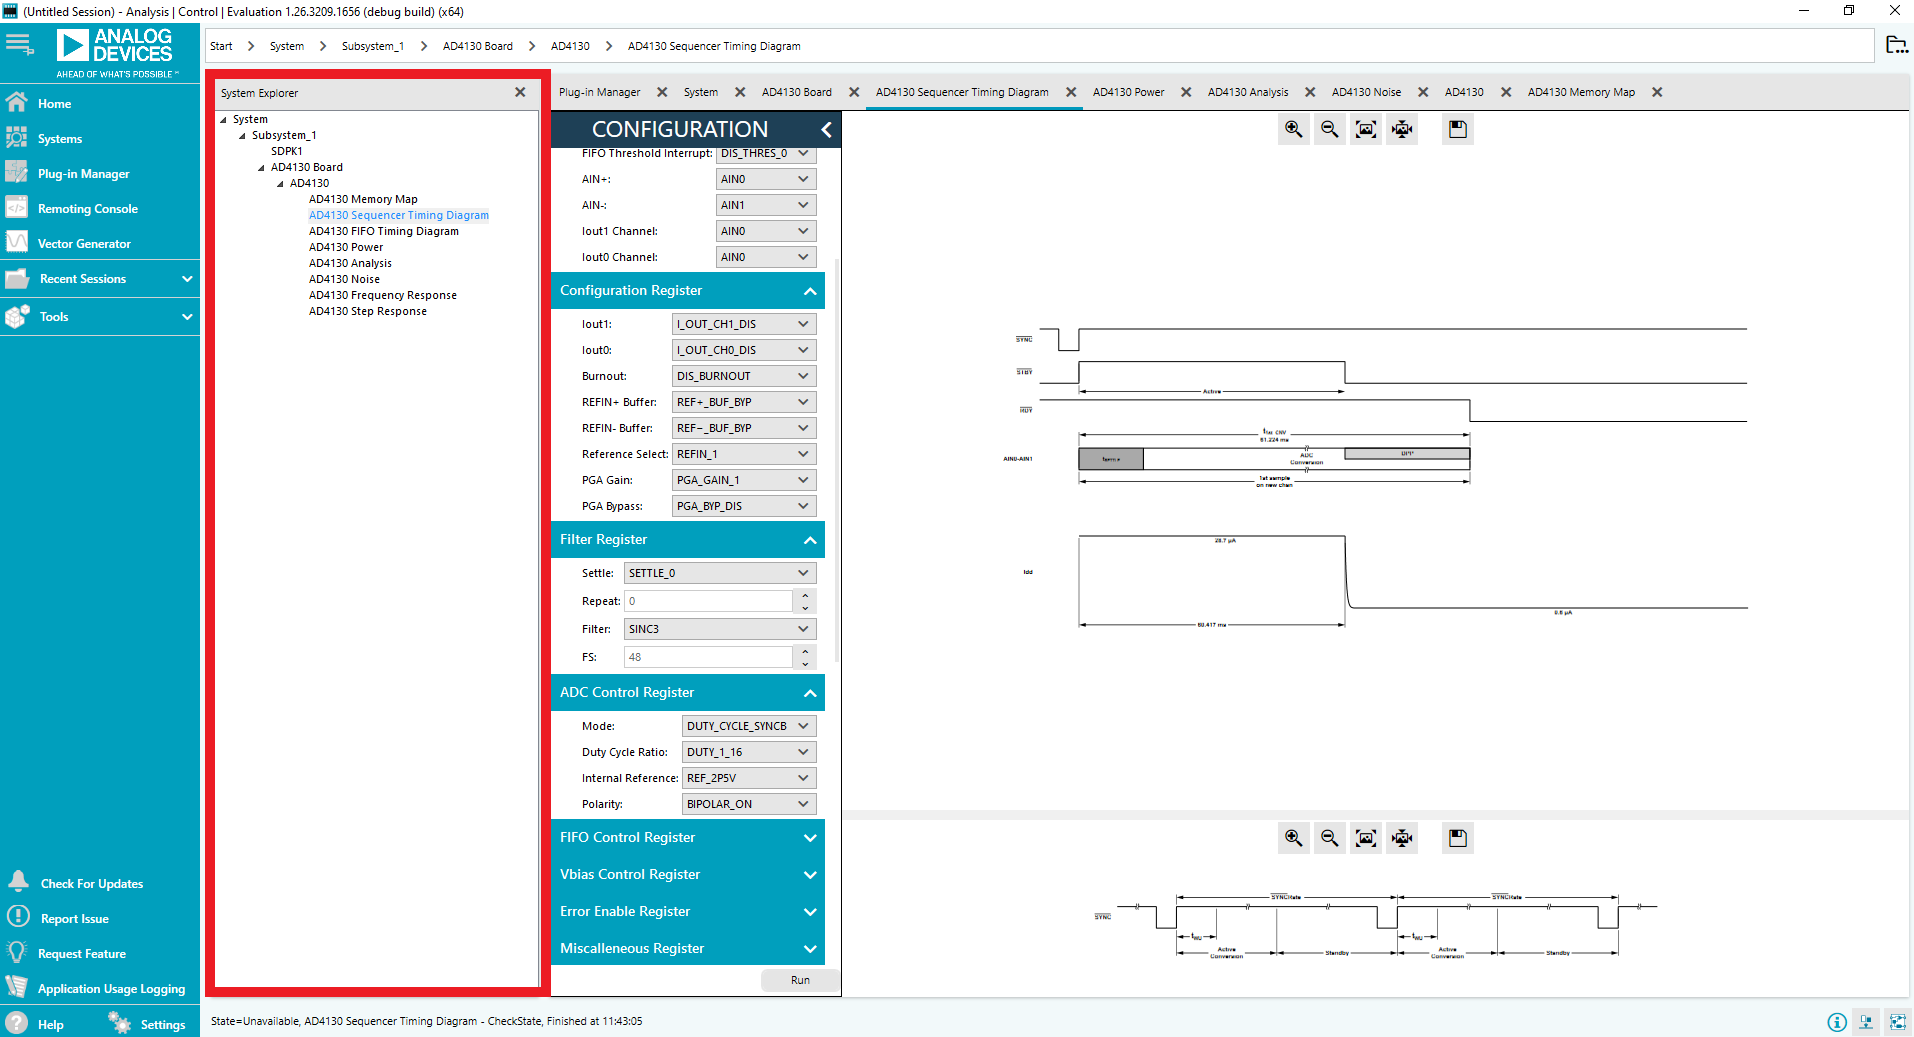Fit the upper timing diagram to view

[x=1366, y=129]
